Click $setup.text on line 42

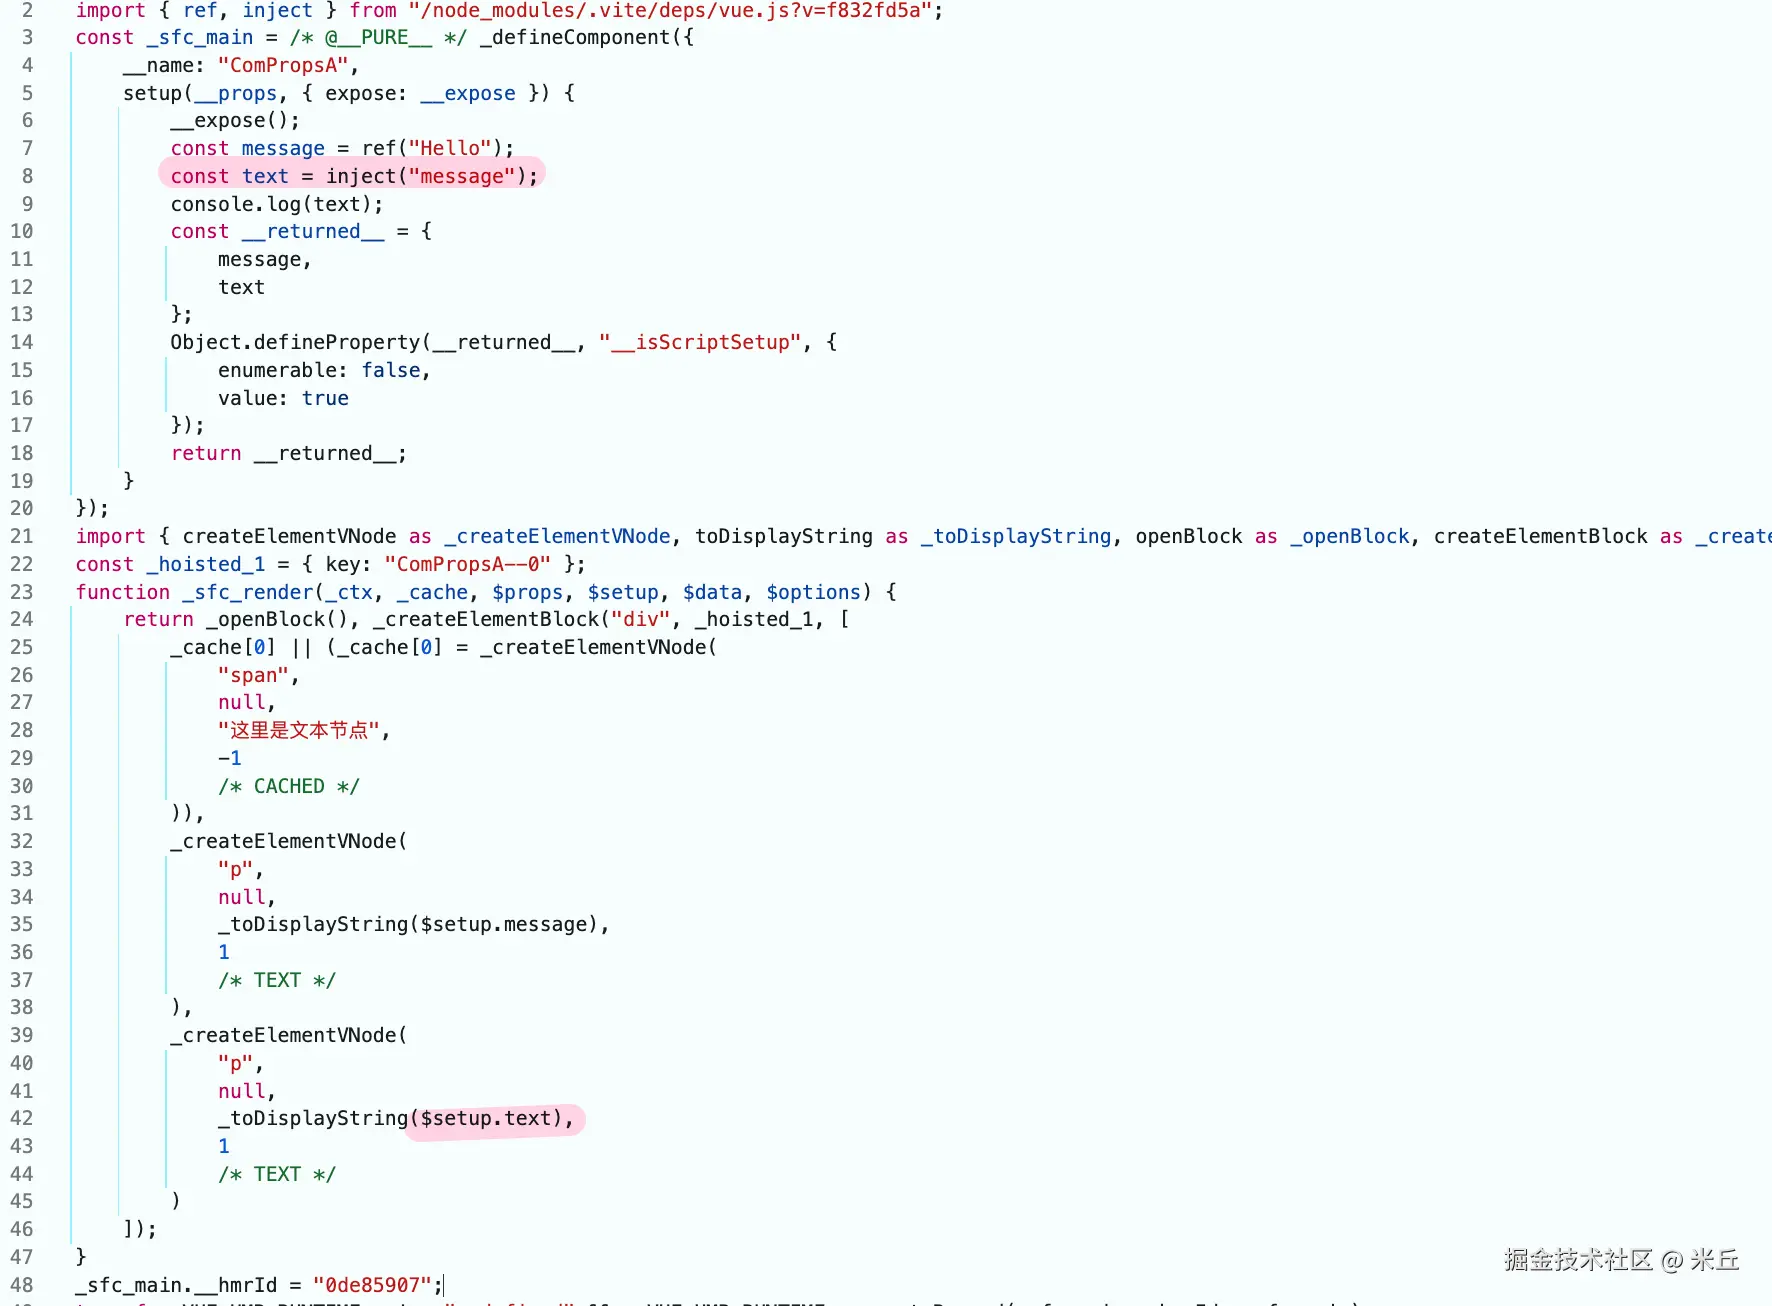coord(485,1118)
